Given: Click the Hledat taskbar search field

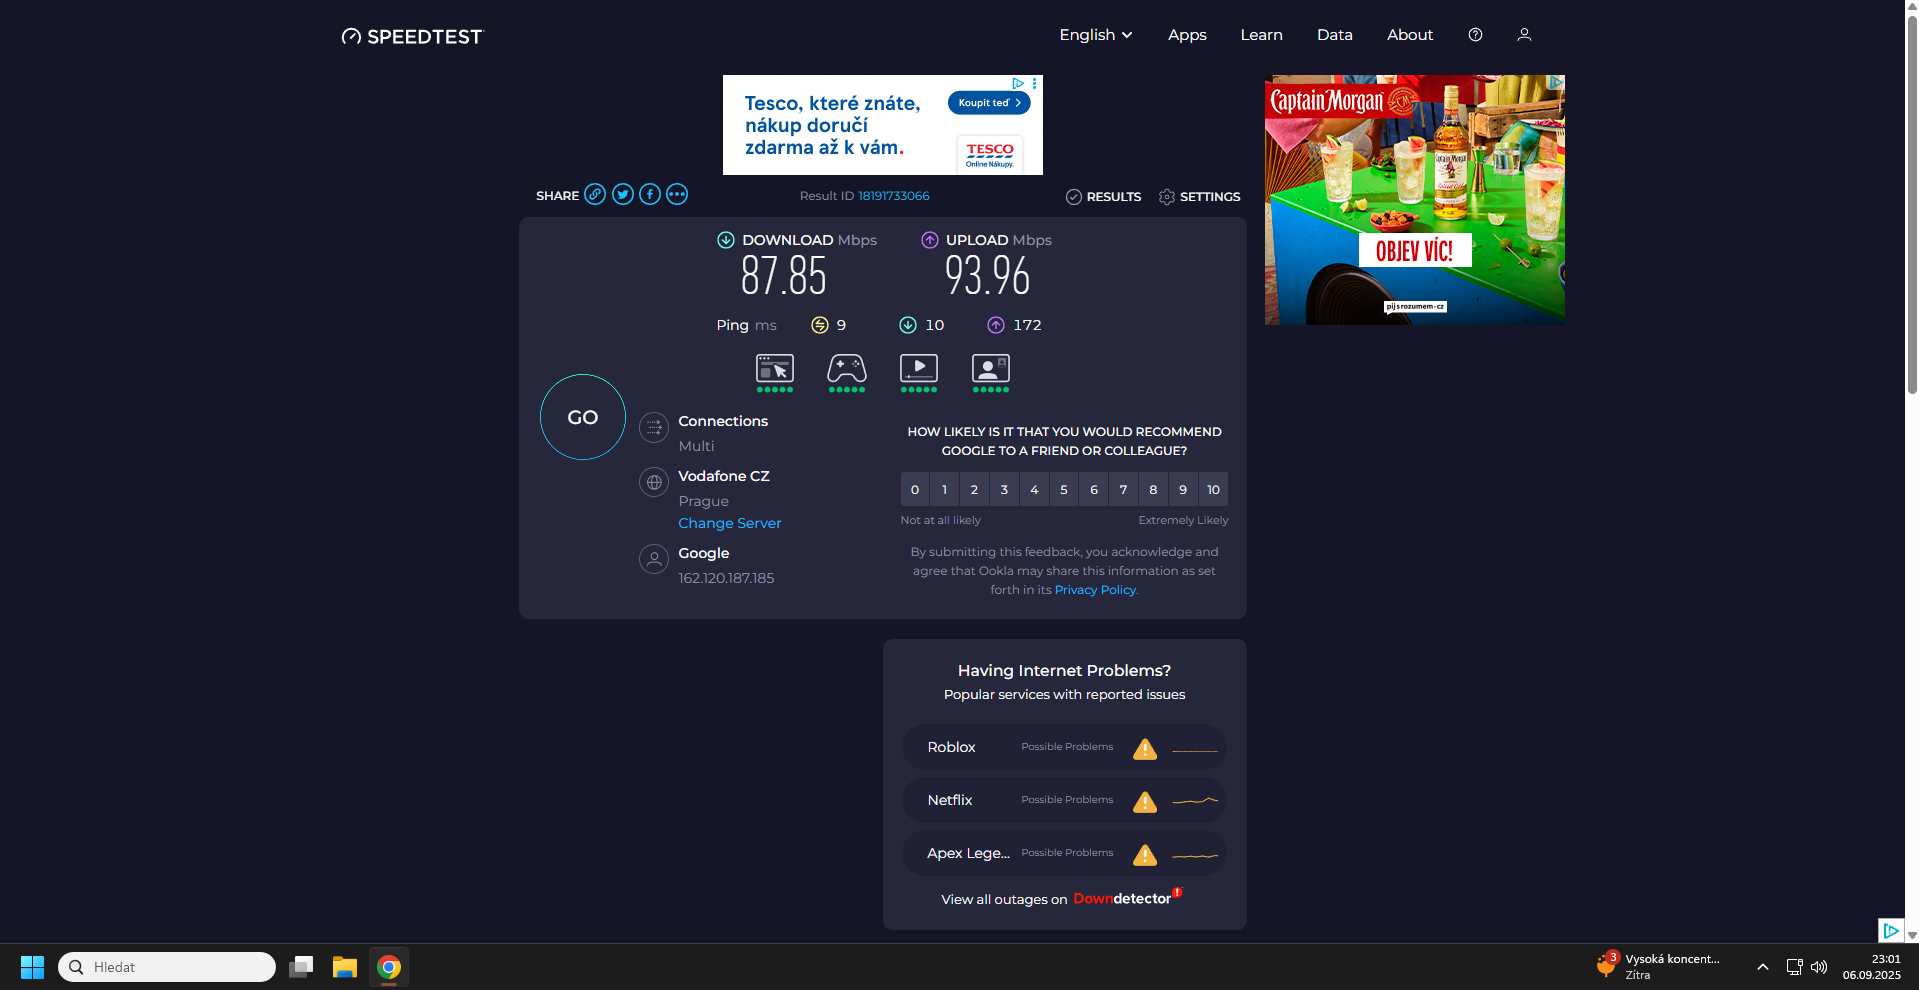Looking at the screenshot, I should pyautogui.click(x=167, y=967).
